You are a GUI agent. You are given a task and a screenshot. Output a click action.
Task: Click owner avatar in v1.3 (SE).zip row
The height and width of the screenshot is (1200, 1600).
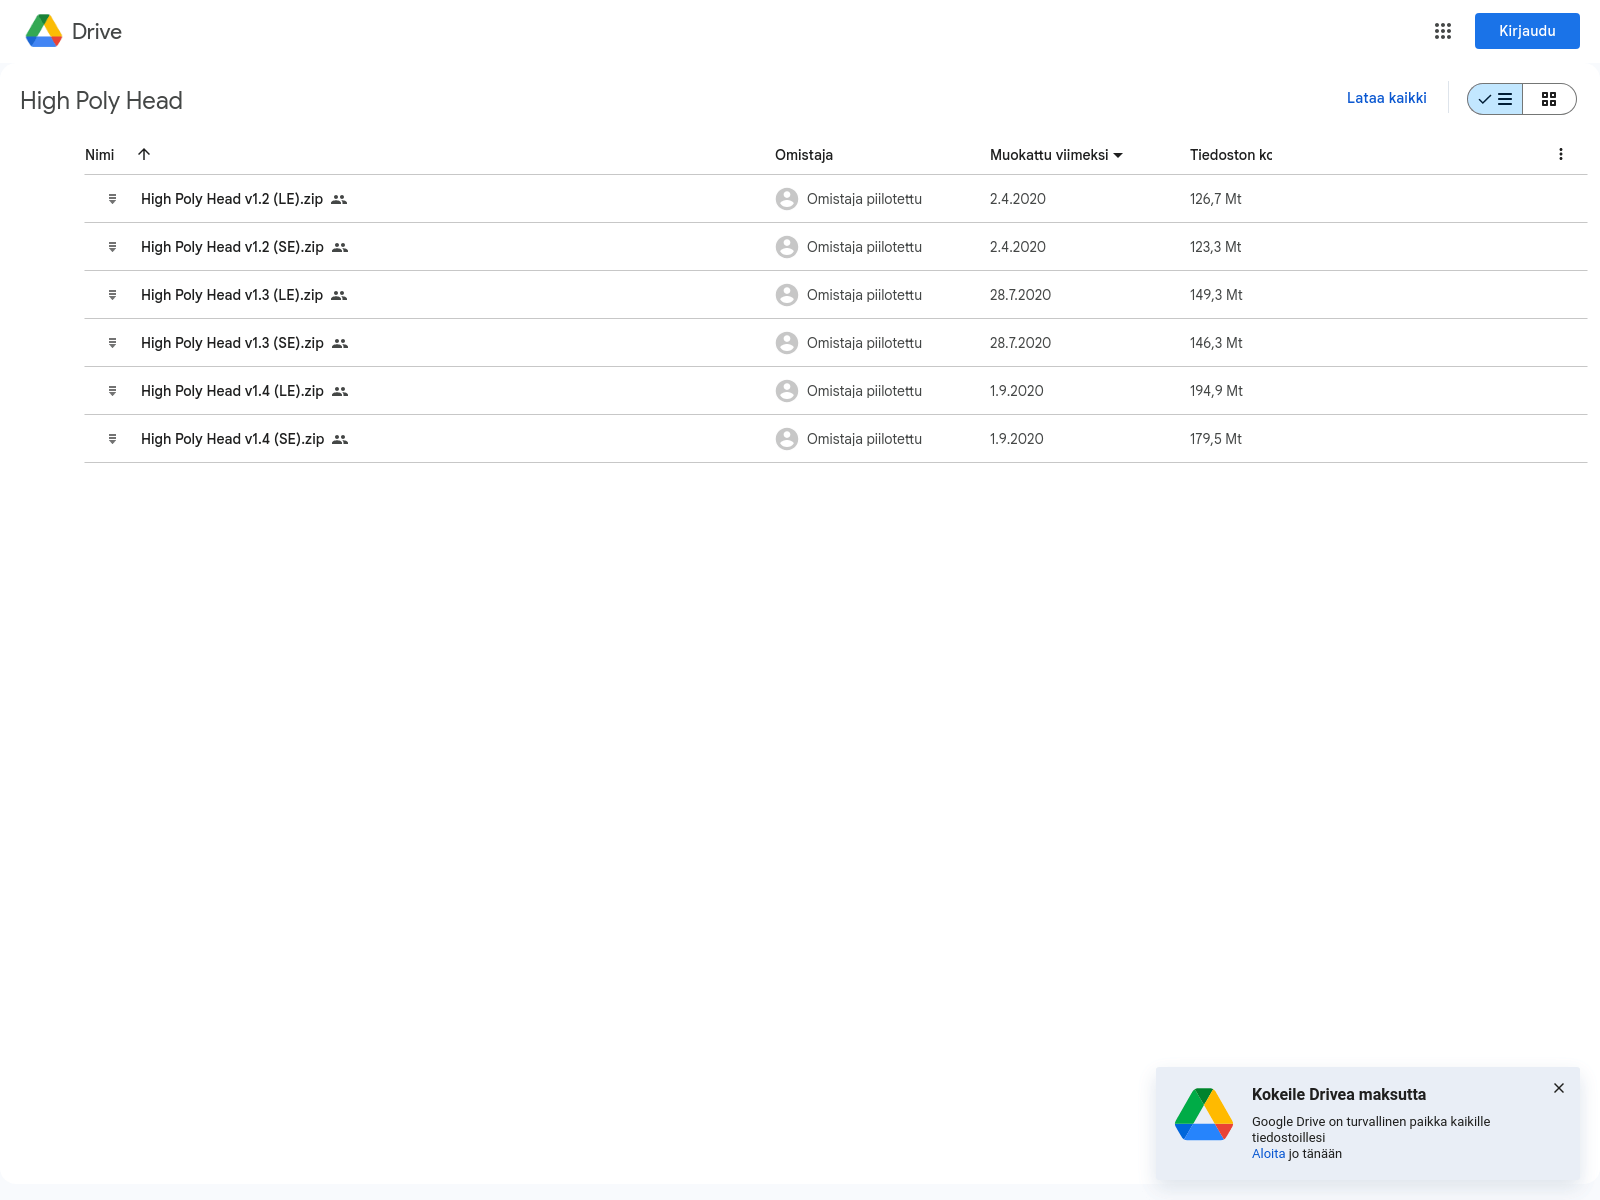pos(787,343)
